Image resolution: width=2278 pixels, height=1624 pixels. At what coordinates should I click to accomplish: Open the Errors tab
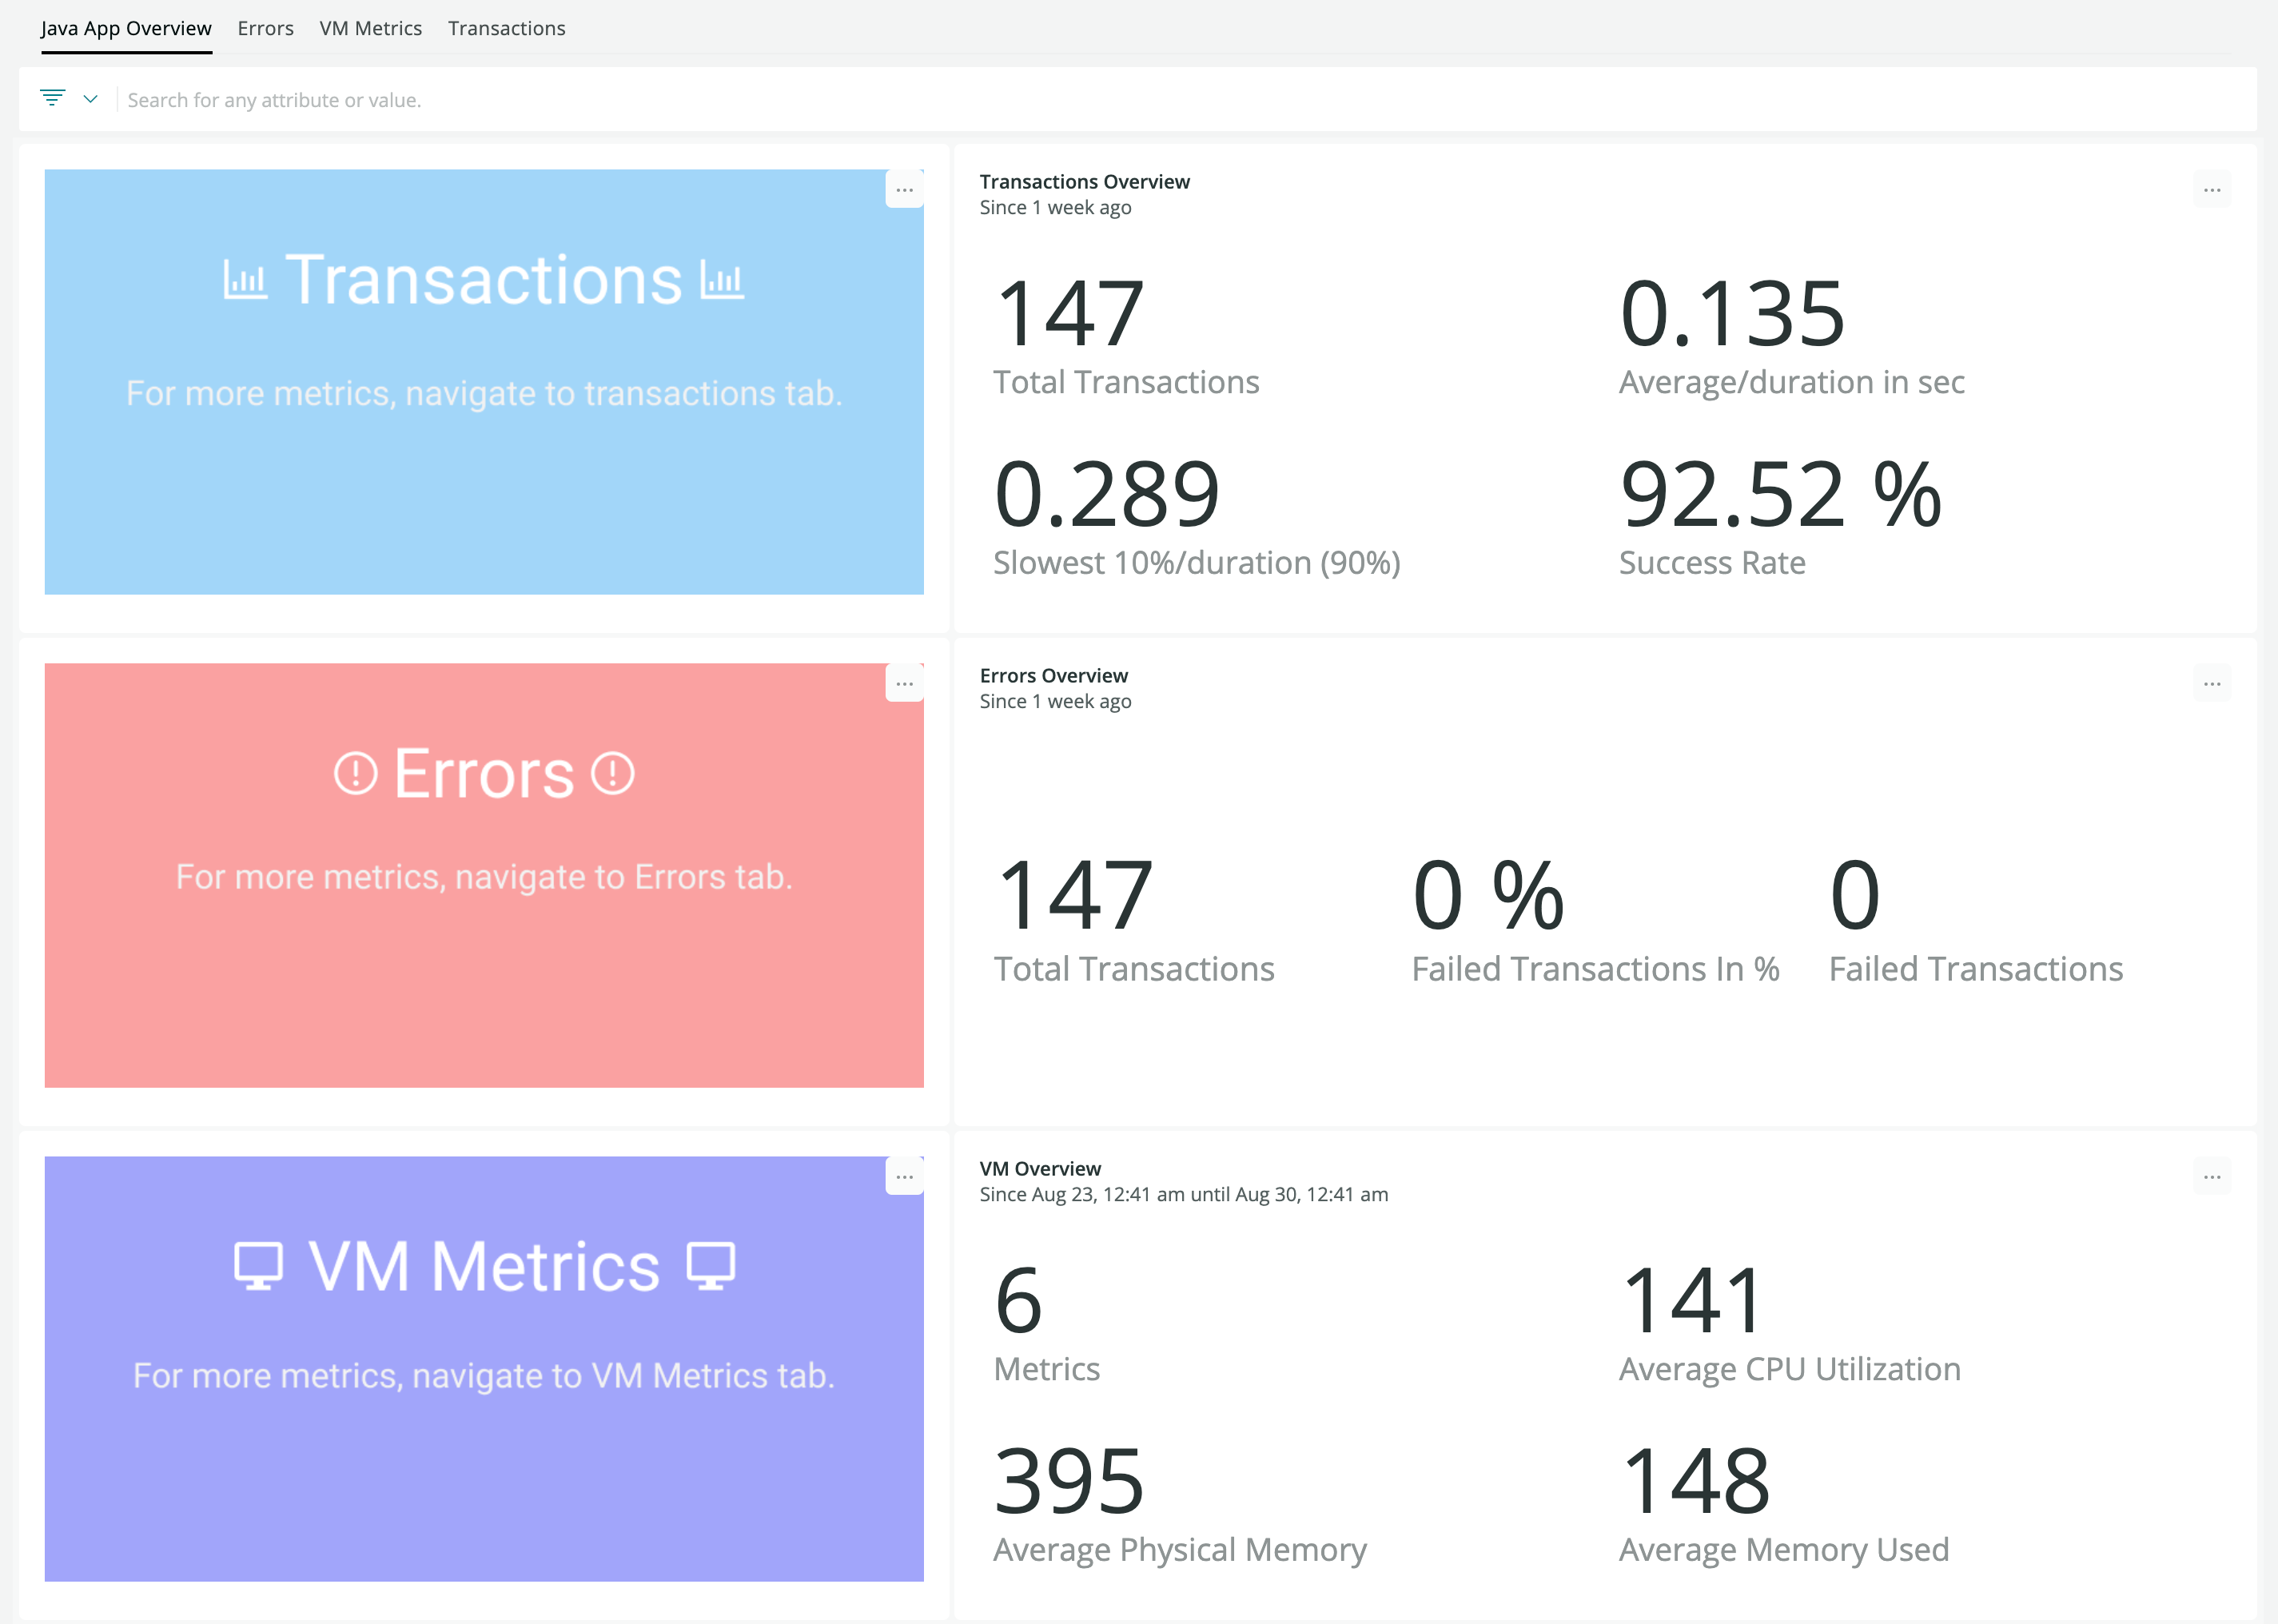pos(265,28)
